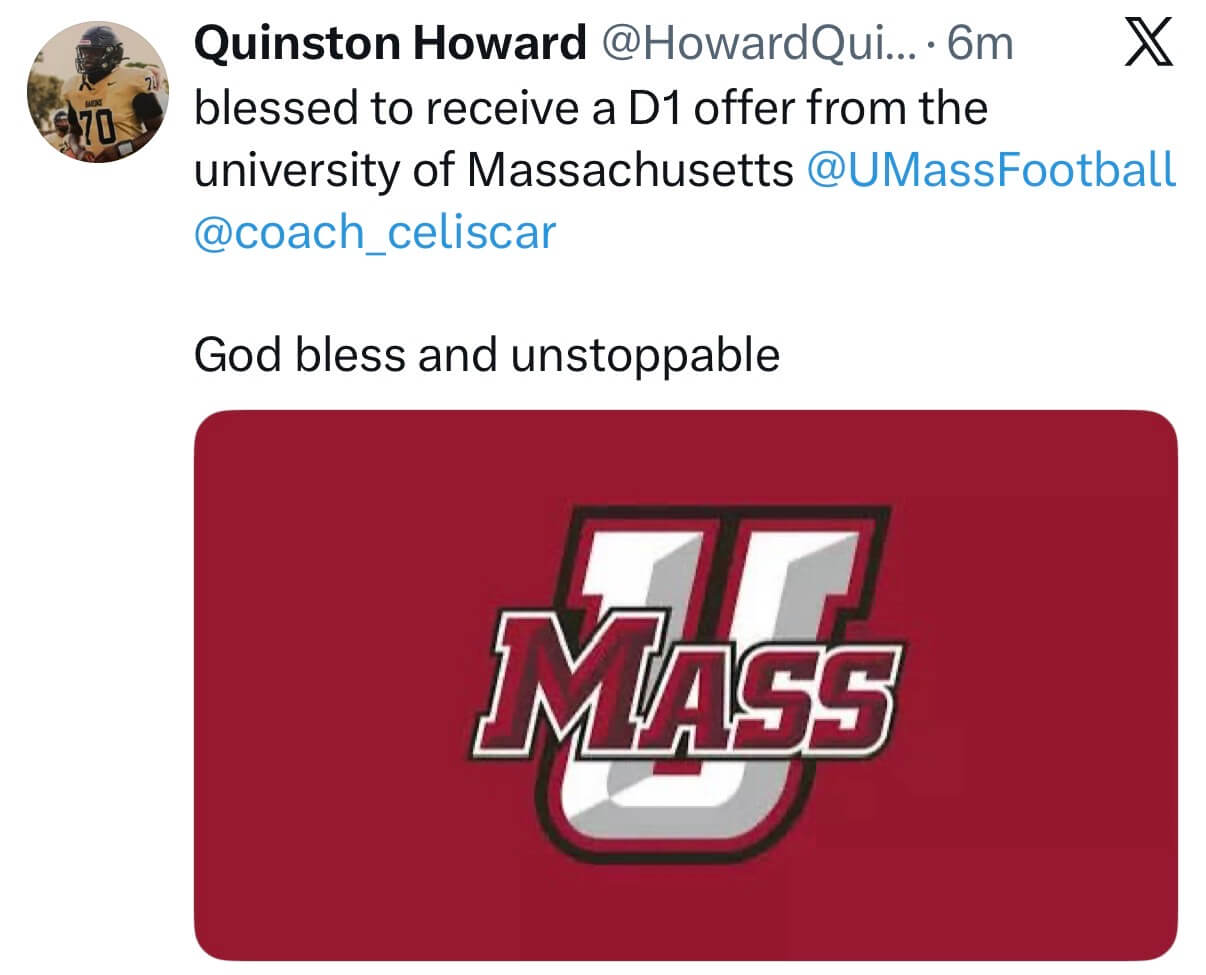
Task: Open the @UMassFootball mention
Action: 990,171
